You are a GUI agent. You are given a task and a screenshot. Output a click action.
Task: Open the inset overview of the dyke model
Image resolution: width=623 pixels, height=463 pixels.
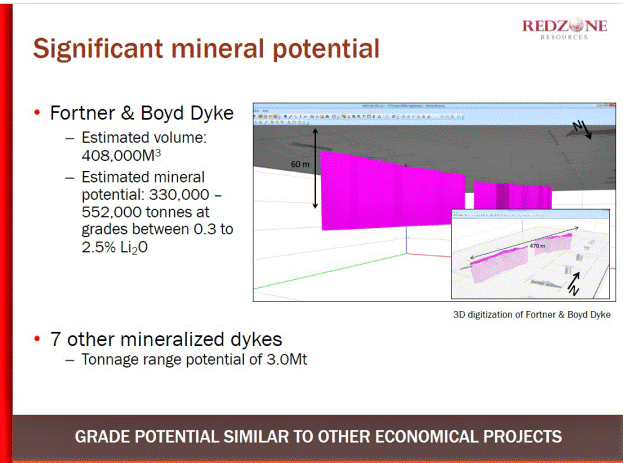pyautogui.click(x=530, y=254)
